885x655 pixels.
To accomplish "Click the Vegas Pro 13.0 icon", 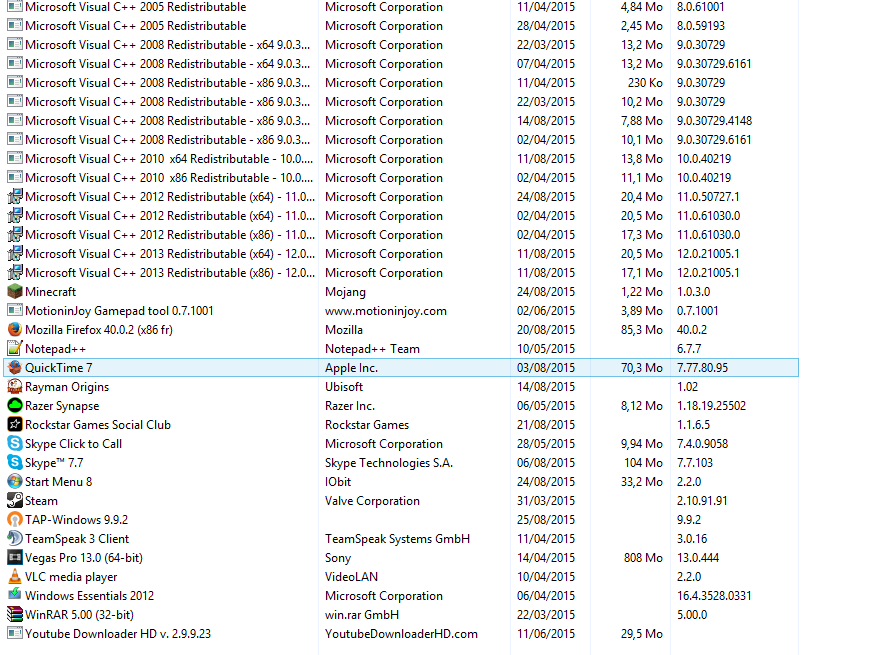I will (15, 558).
